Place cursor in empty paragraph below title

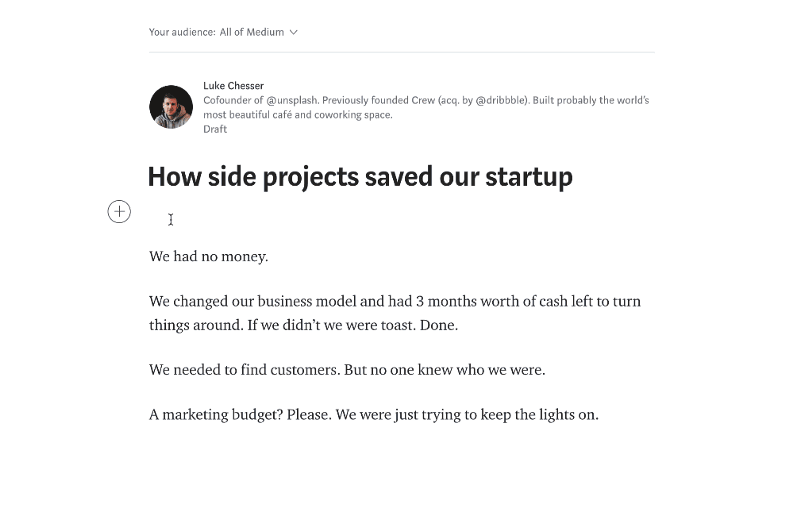pyautogui.click(x=402, y=220)
